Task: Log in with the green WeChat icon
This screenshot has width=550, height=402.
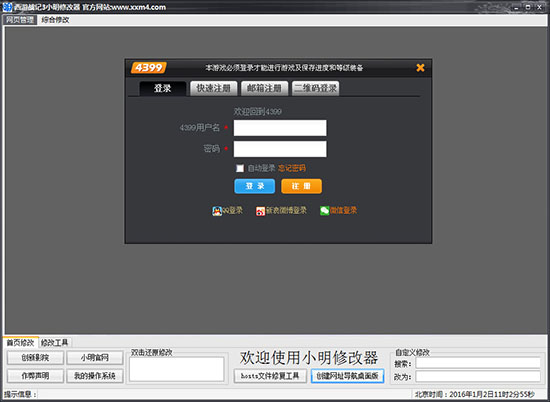Action: click(x=324, y=210)
